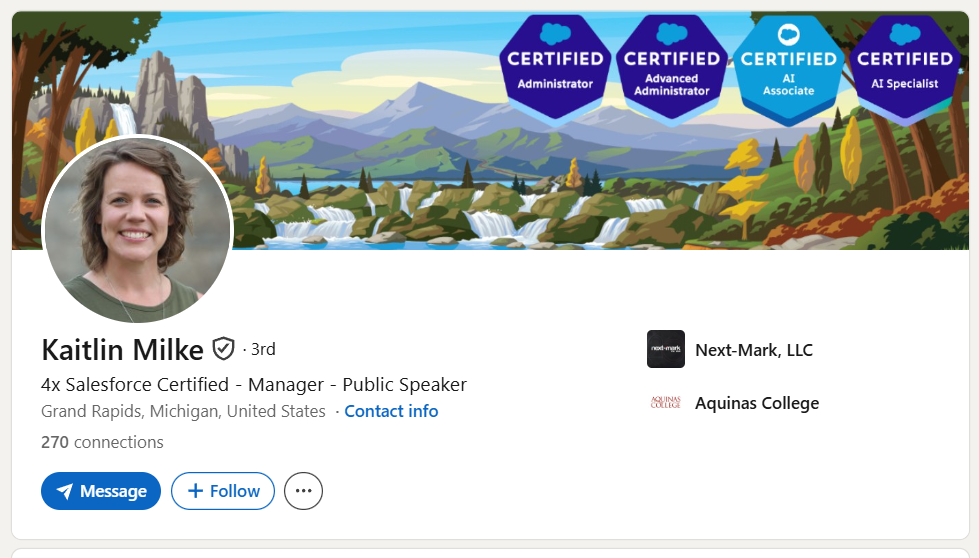View the 270 connections list
979x558 pixels.
[102, 442]
